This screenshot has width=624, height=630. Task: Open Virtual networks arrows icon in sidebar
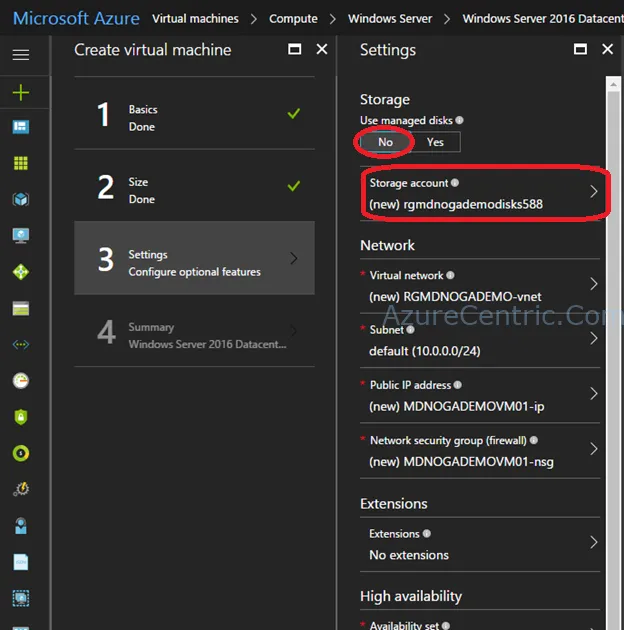(21, 345)
